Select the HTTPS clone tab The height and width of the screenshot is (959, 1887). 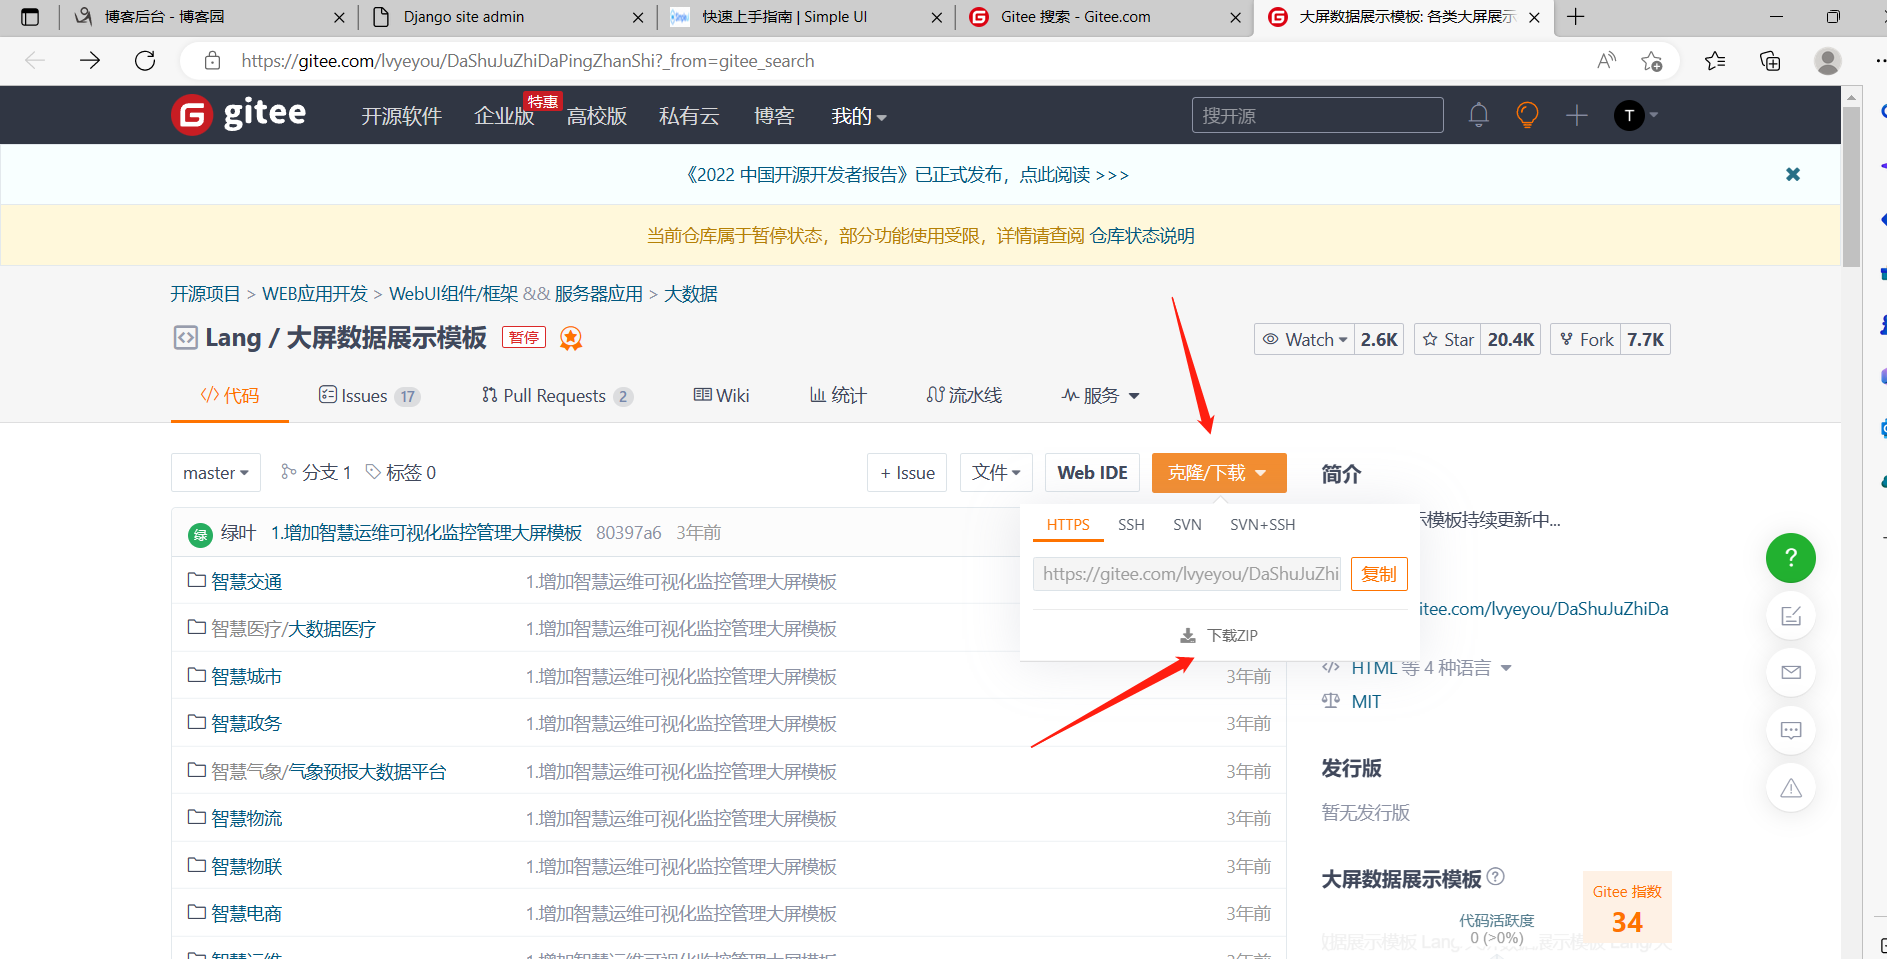[1068, 524]
